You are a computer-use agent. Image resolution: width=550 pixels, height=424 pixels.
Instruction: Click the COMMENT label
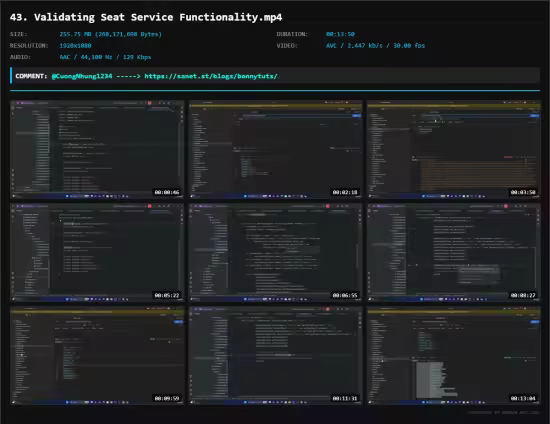click(x=31, y=76)
